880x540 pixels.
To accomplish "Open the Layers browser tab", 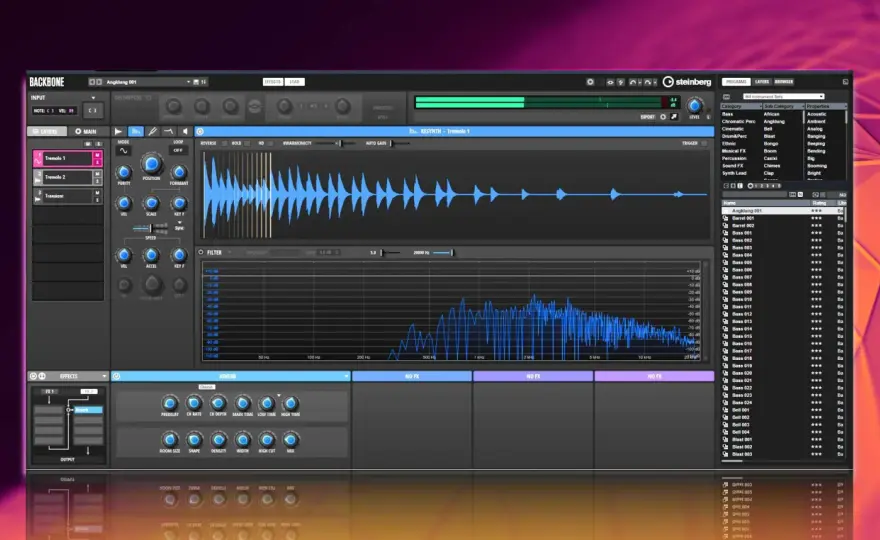I will [x=762, y=82].
